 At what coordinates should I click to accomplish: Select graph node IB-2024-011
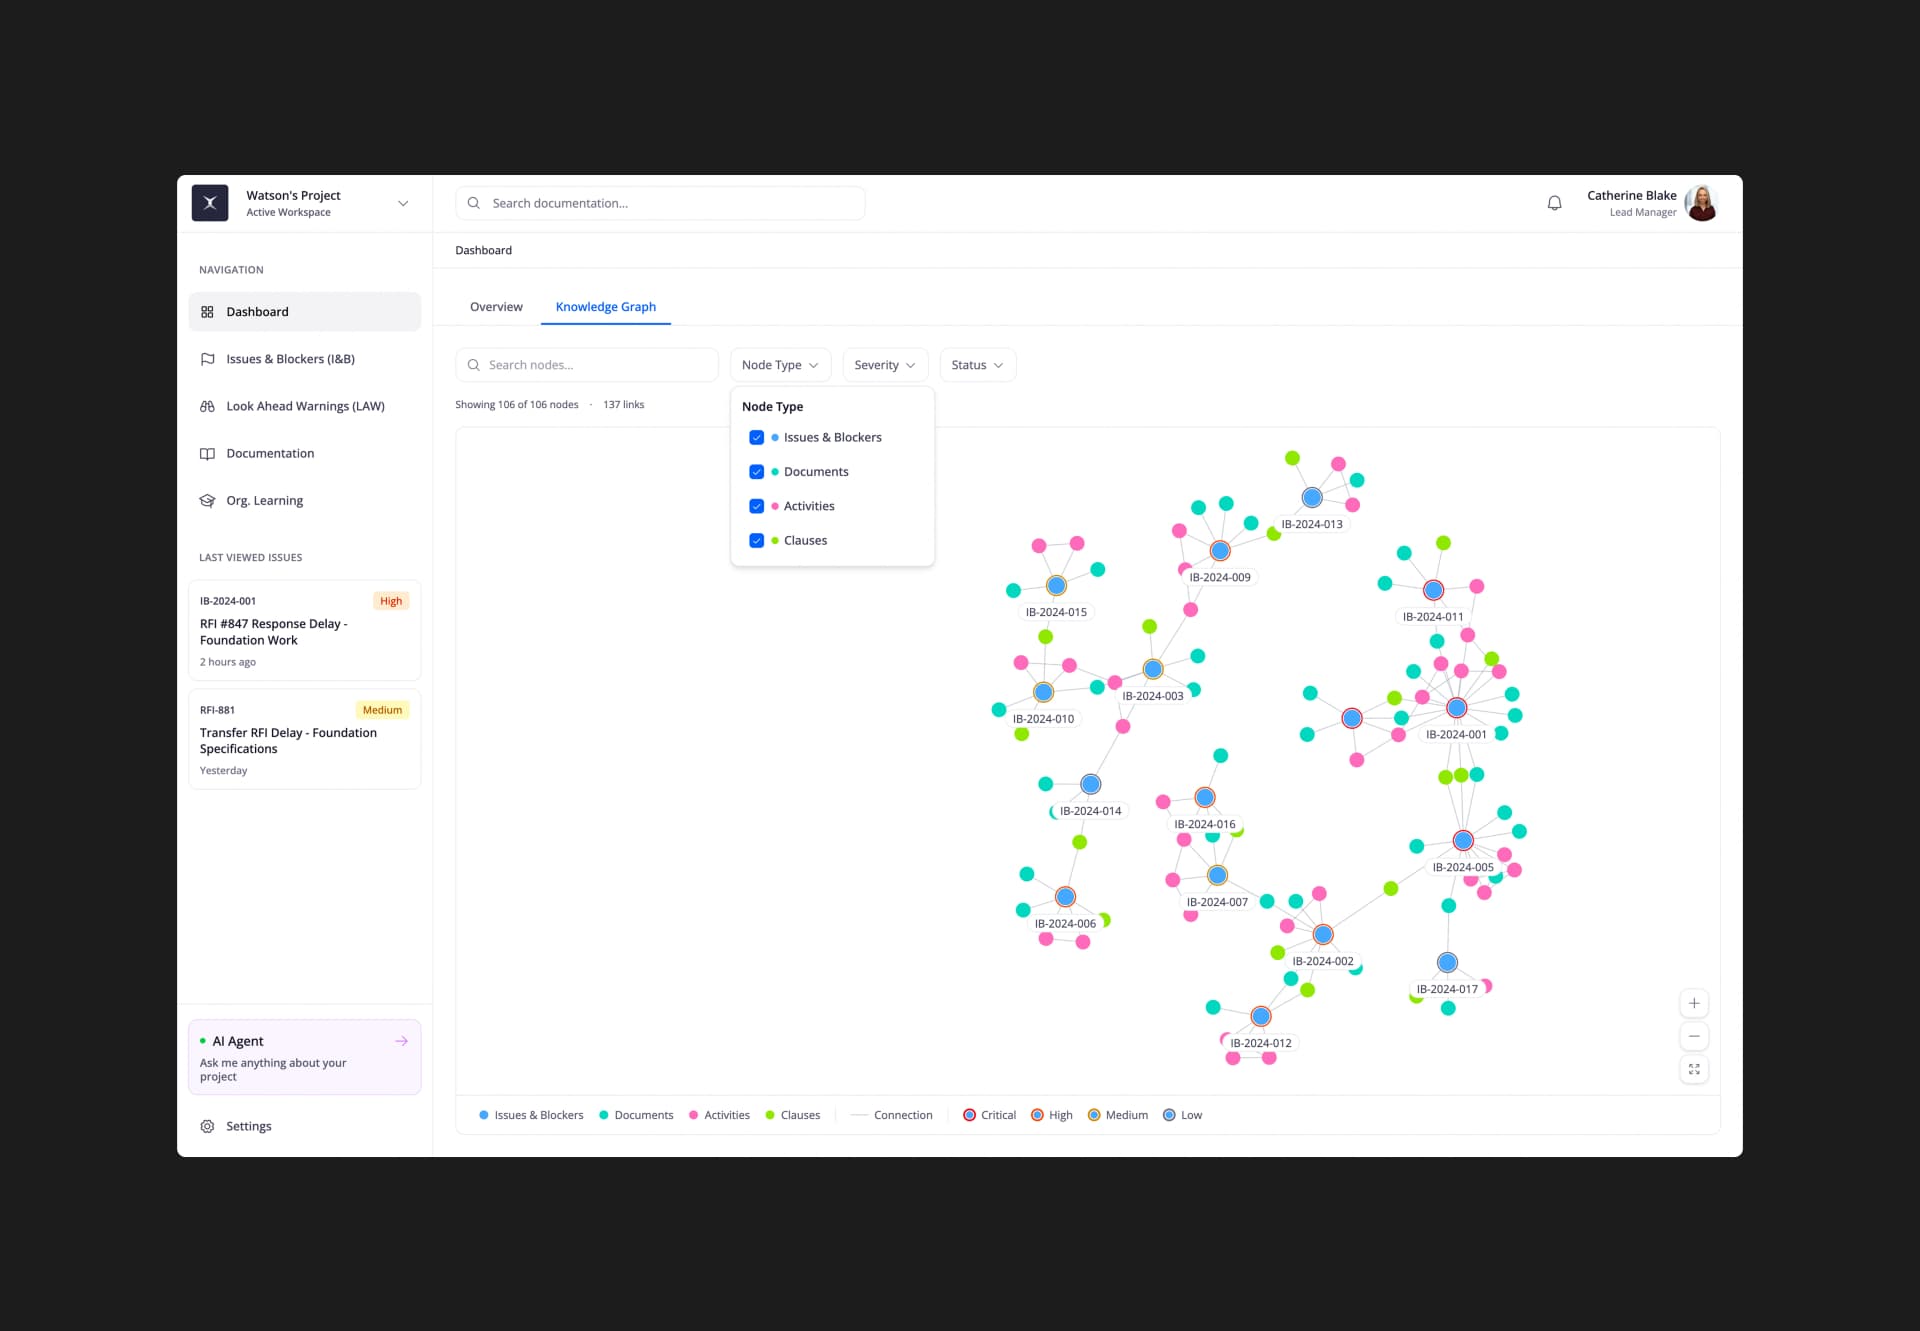(x=1433, y=590)
